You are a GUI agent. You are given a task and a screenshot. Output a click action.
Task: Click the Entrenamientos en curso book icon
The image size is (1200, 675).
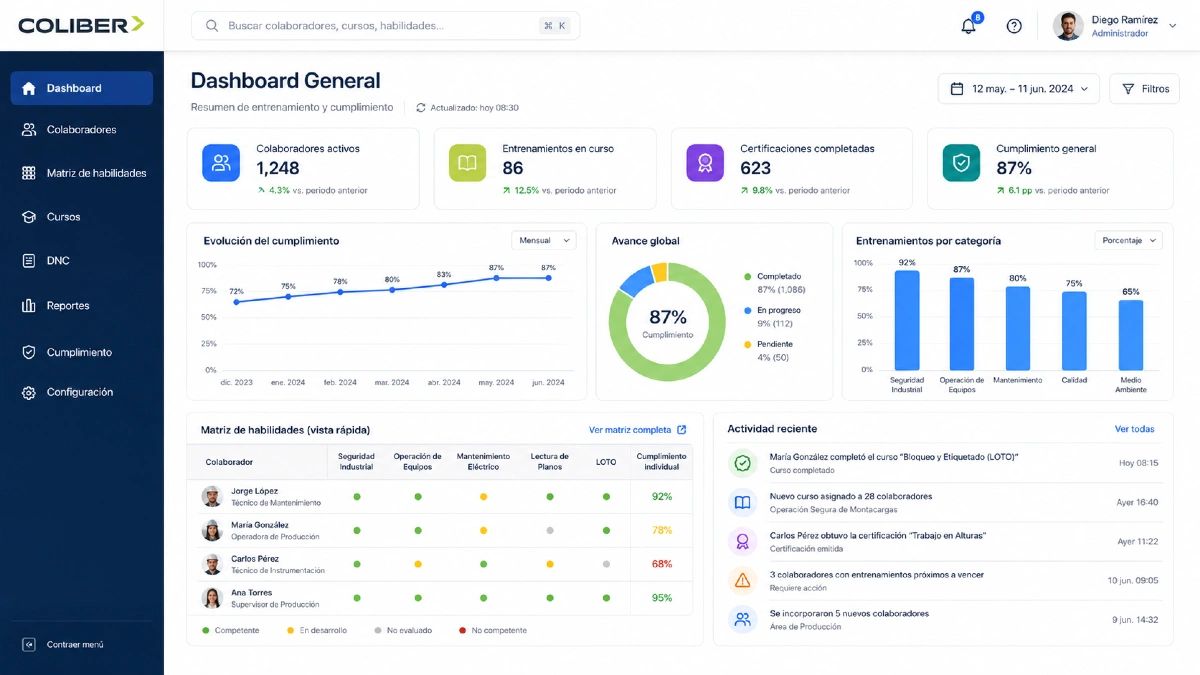(467, 163)
